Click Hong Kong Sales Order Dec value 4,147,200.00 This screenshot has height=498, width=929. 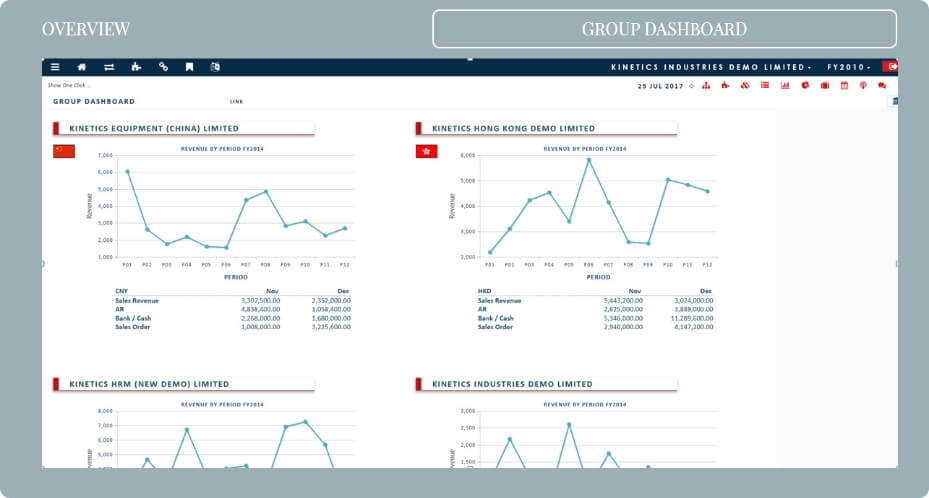(x=694, y=327)
